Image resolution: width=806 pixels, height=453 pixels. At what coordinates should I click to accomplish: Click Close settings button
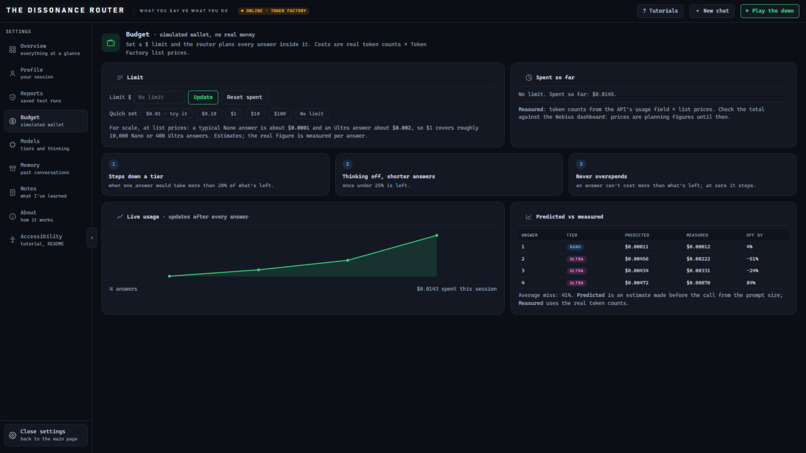click(x=46, y=436)
